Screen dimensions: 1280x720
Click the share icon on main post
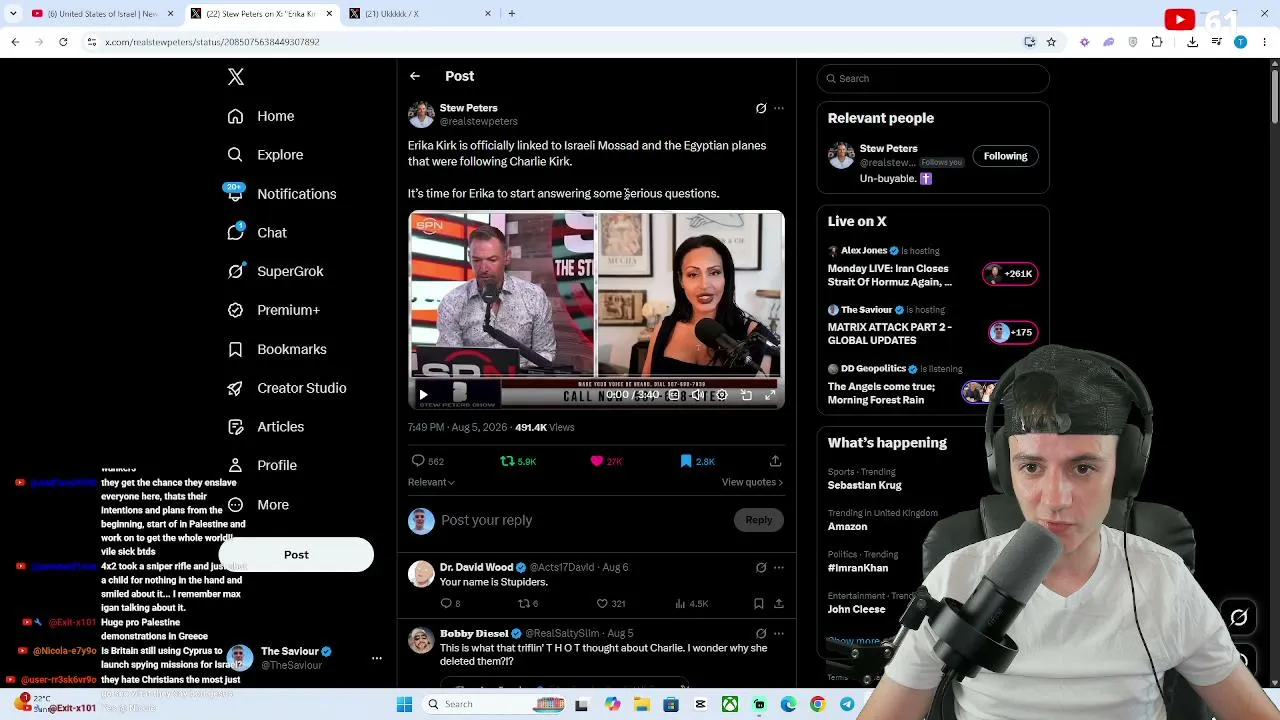[775, 461]
